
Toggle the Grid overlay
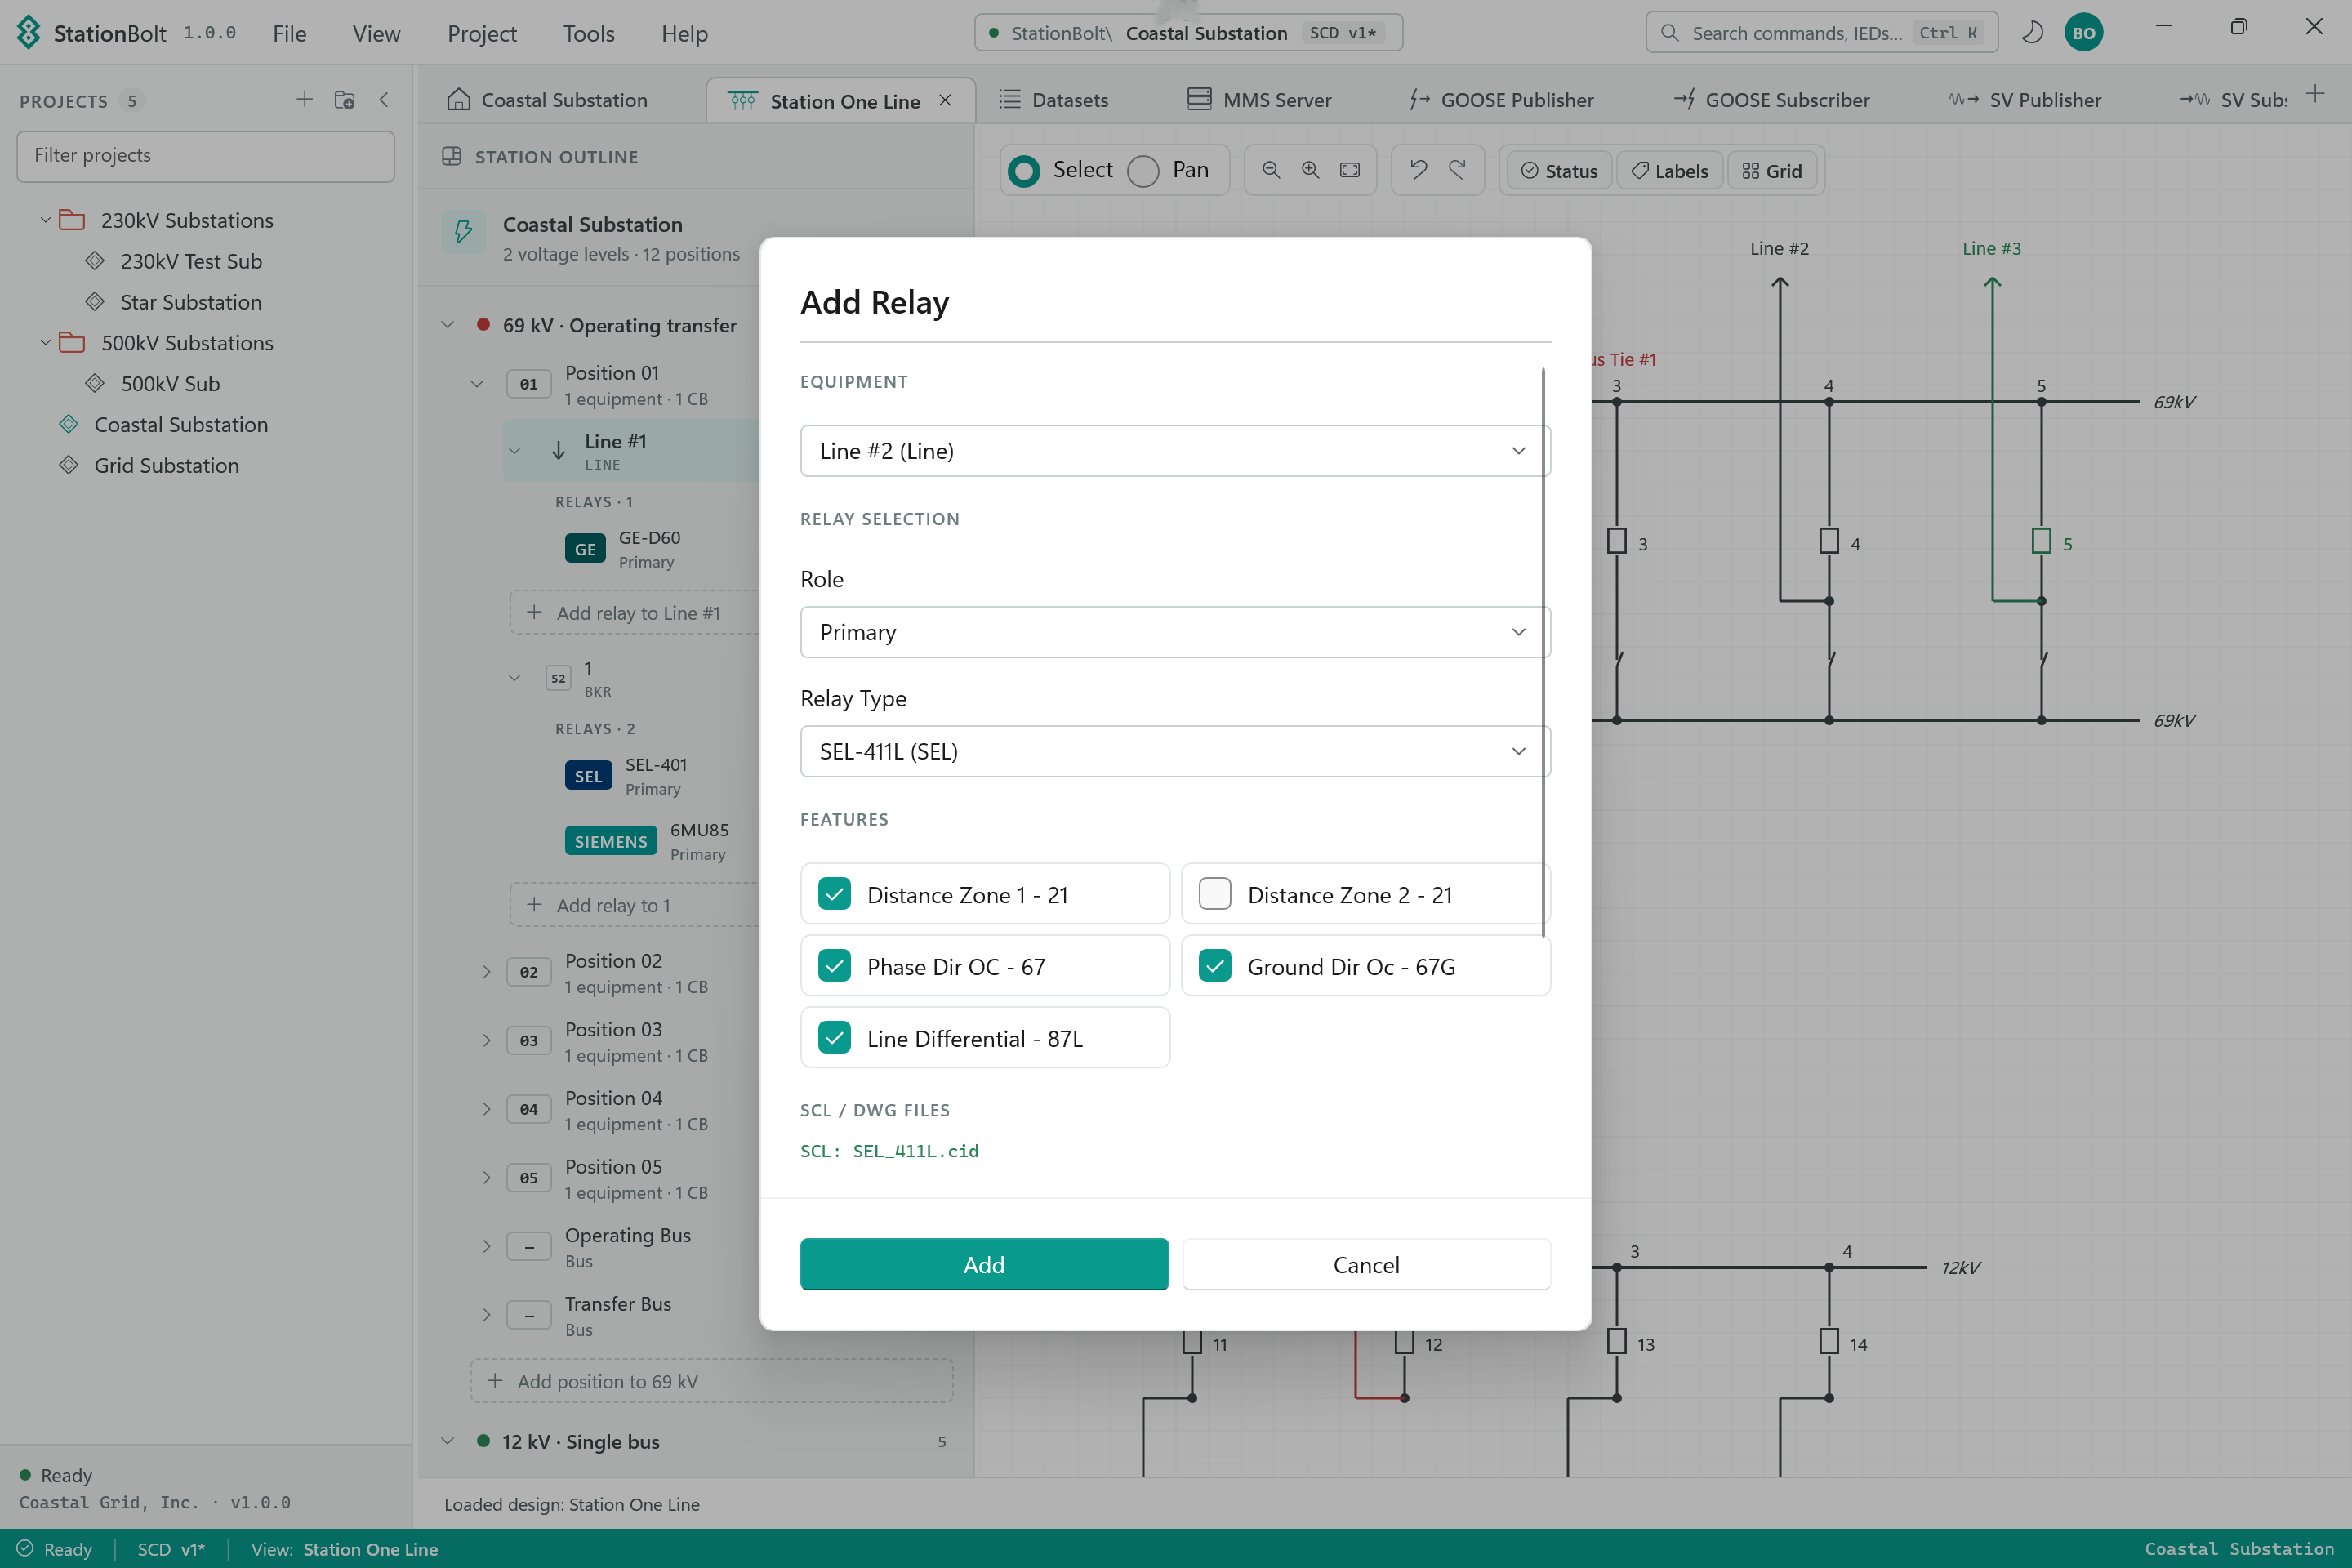point(1772,171)
